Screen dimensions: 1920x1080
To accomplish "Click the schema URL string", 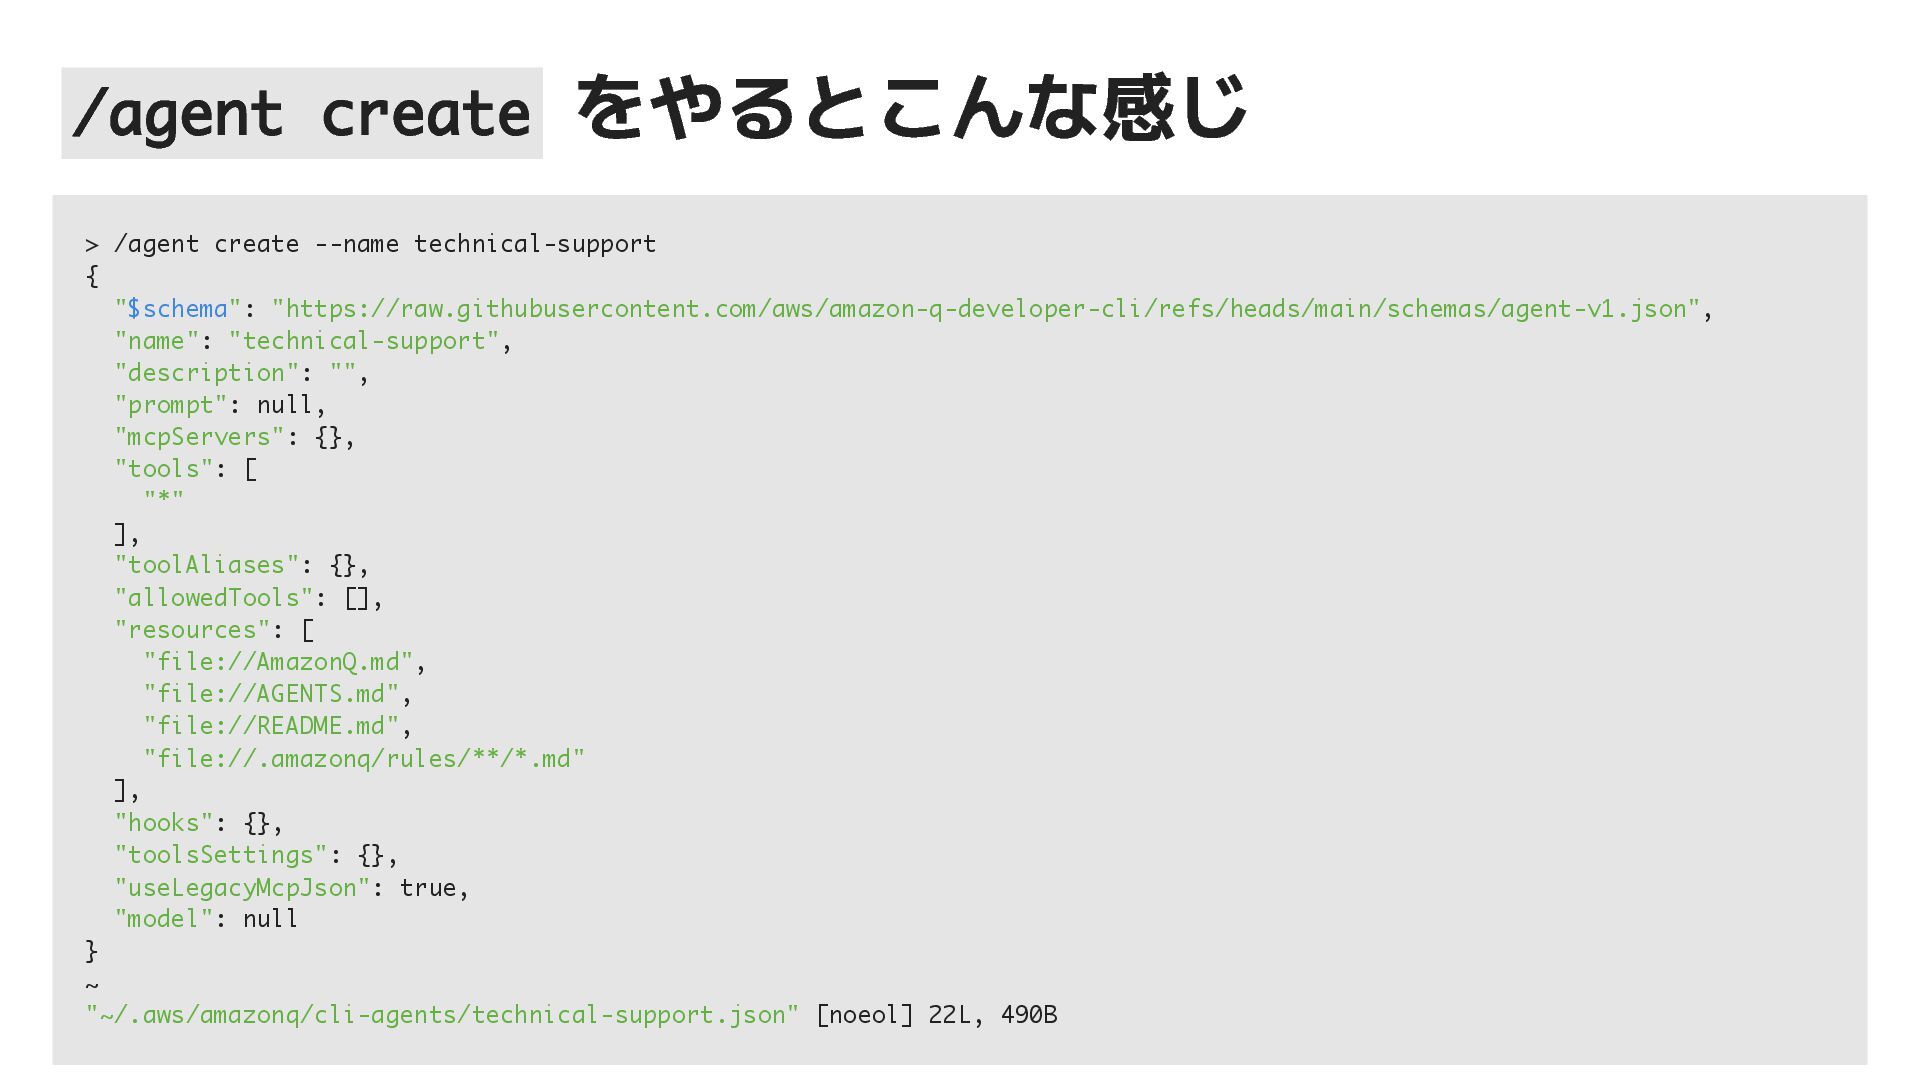I will 985,309.
